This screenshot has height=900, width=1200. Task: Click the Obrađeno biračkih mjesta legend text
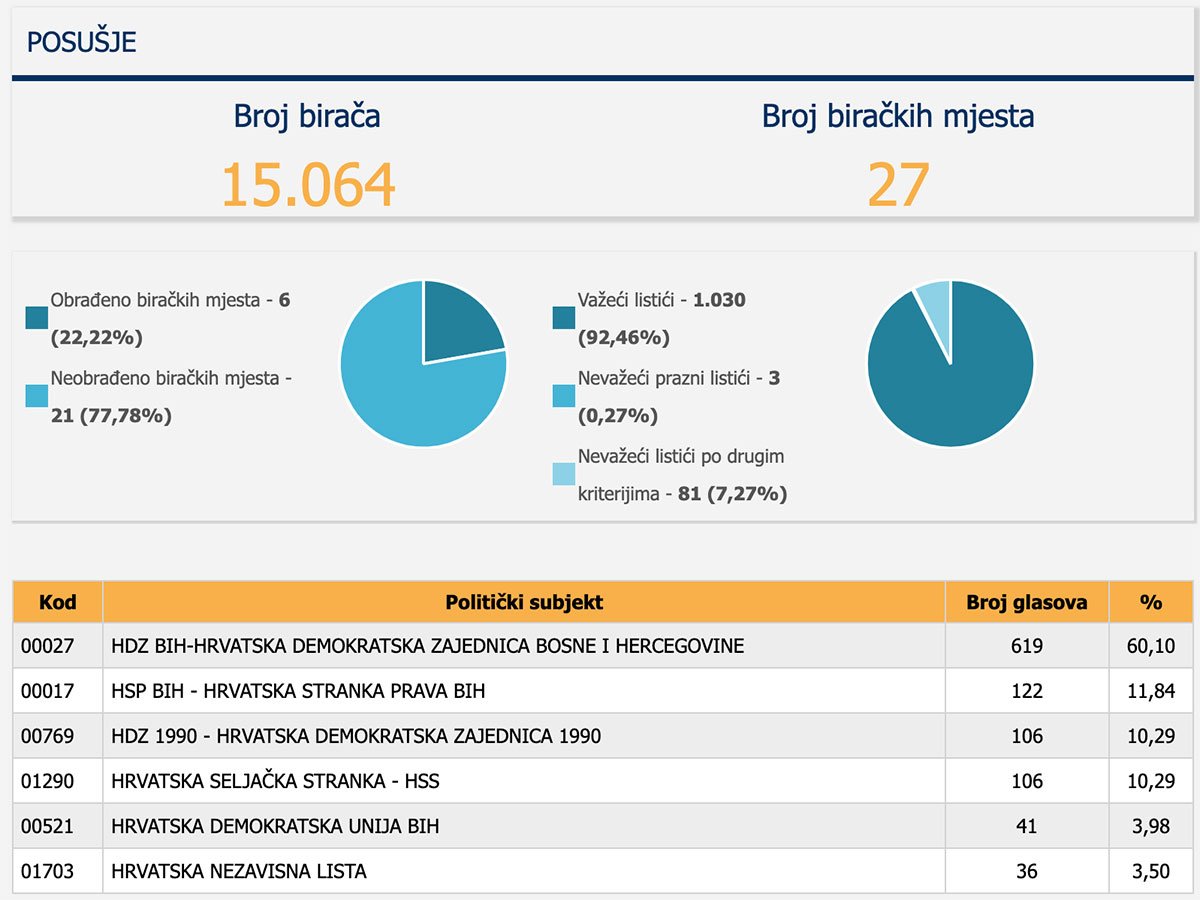pyautogui.click(x=170, y=318)
